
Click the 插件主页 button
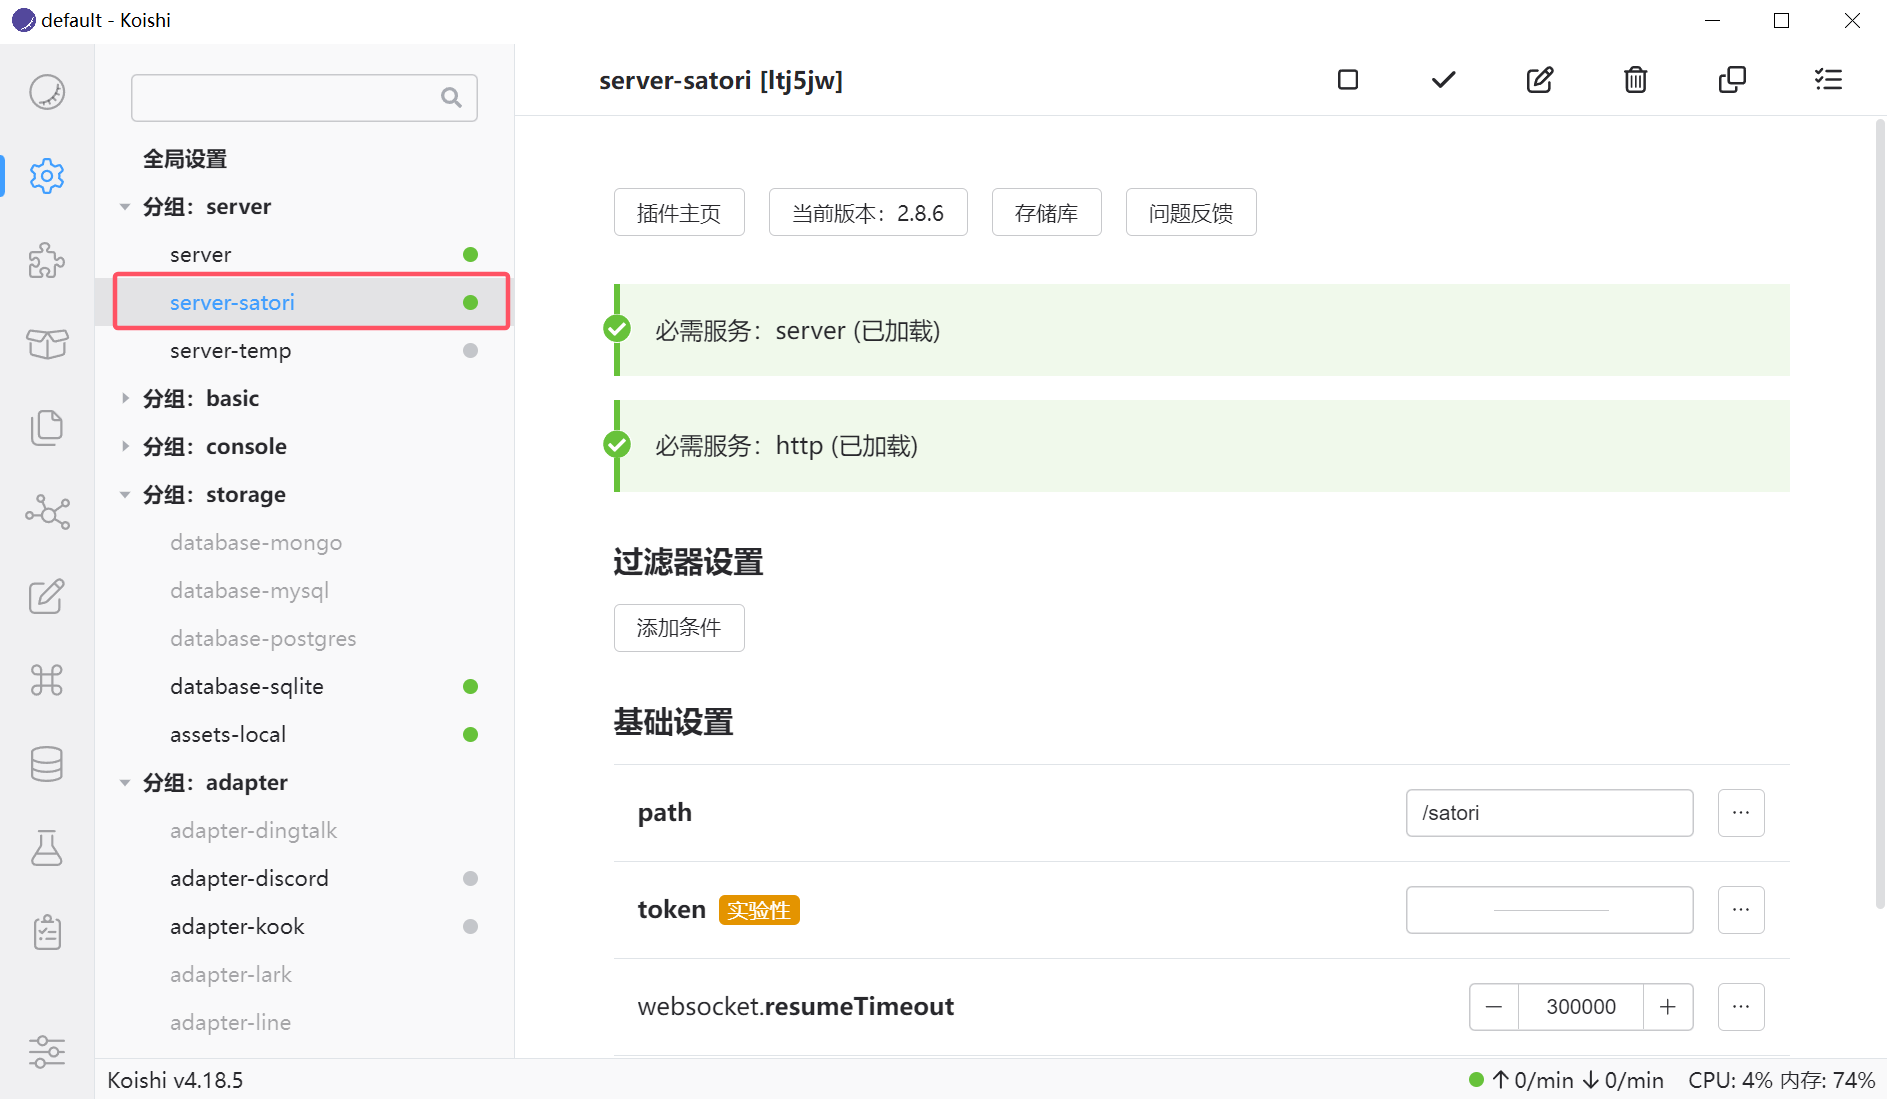[679, 212]
